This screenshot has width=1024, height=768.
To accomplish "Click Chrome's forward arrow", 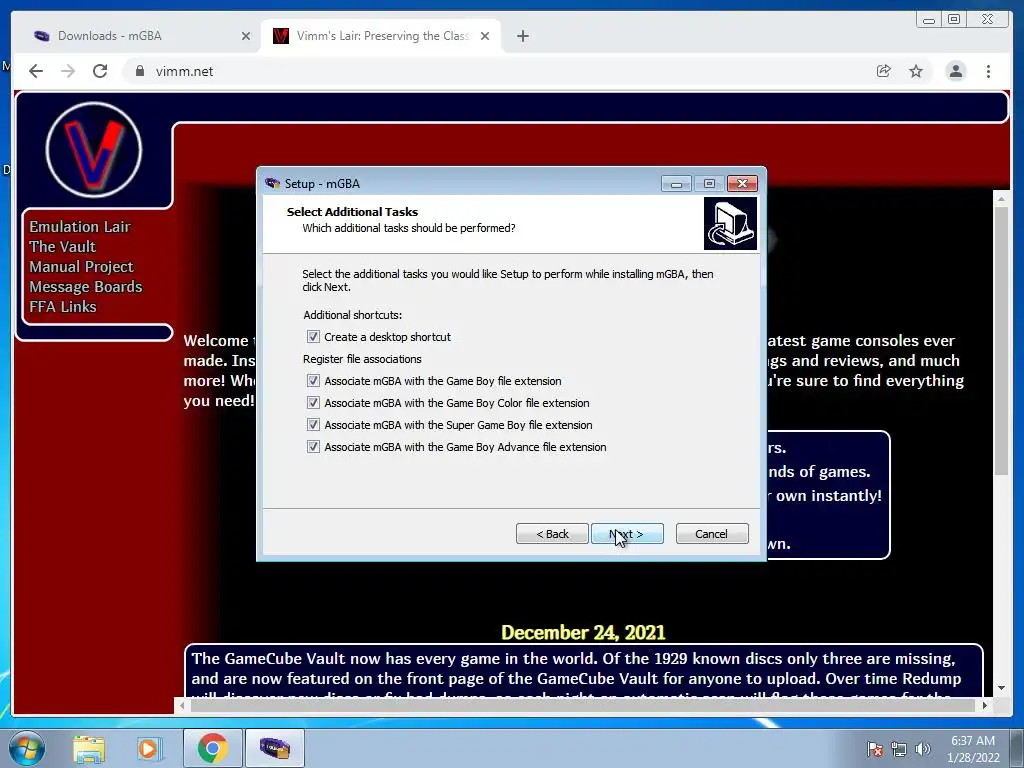I will 68,71.
